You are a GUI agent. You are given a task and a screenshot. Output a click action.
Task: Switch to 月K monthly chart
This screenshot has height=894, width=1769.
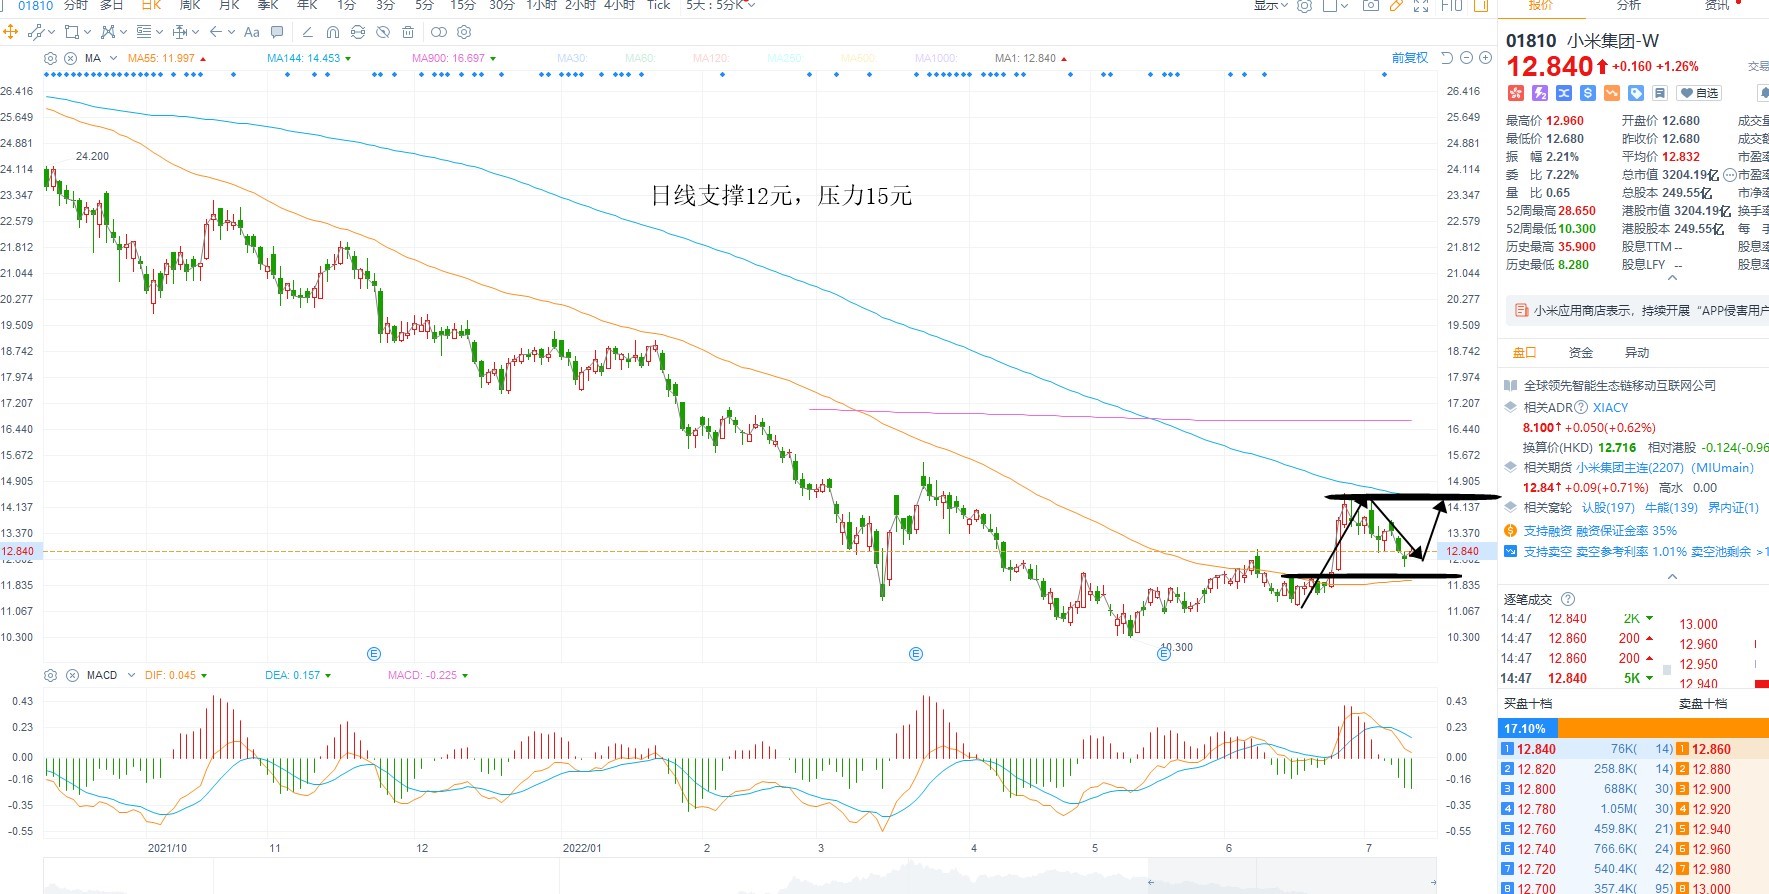(x=229, y=5)
